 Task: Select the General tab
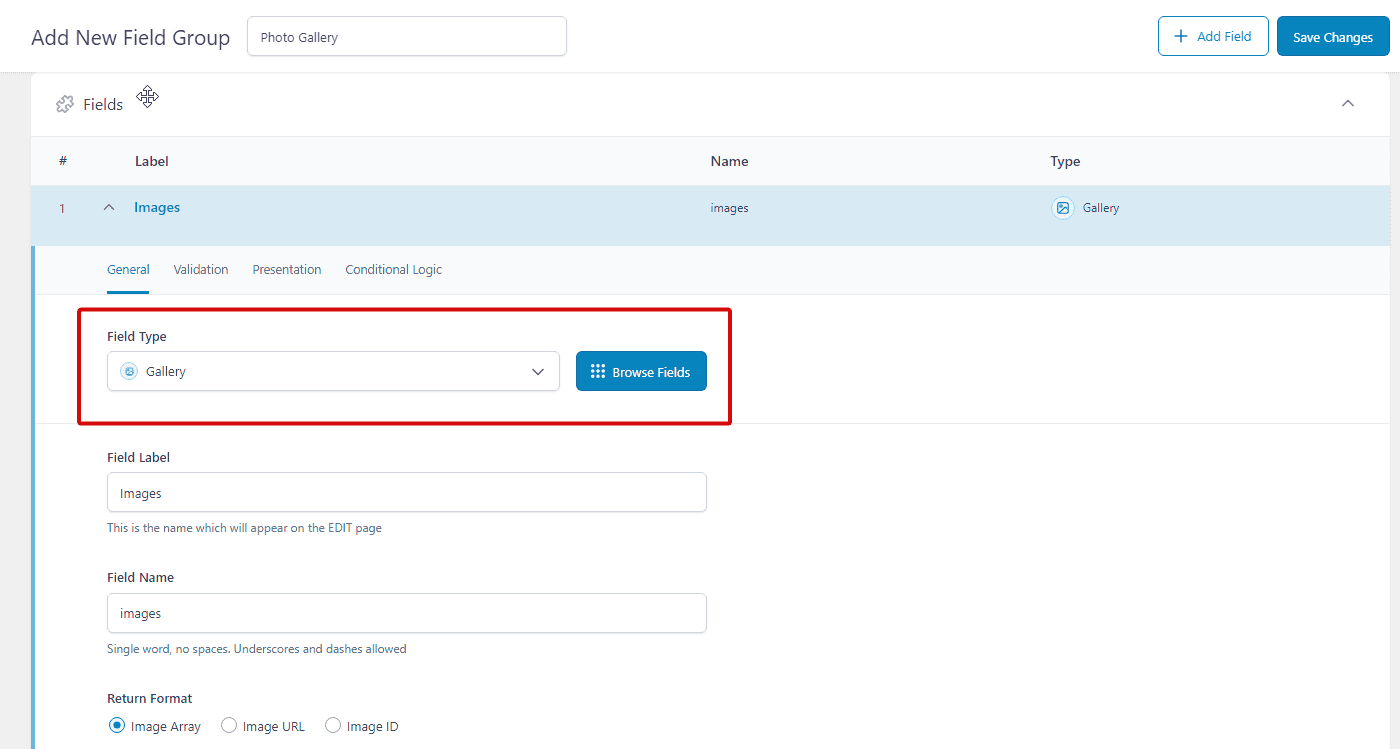[128, 270]
